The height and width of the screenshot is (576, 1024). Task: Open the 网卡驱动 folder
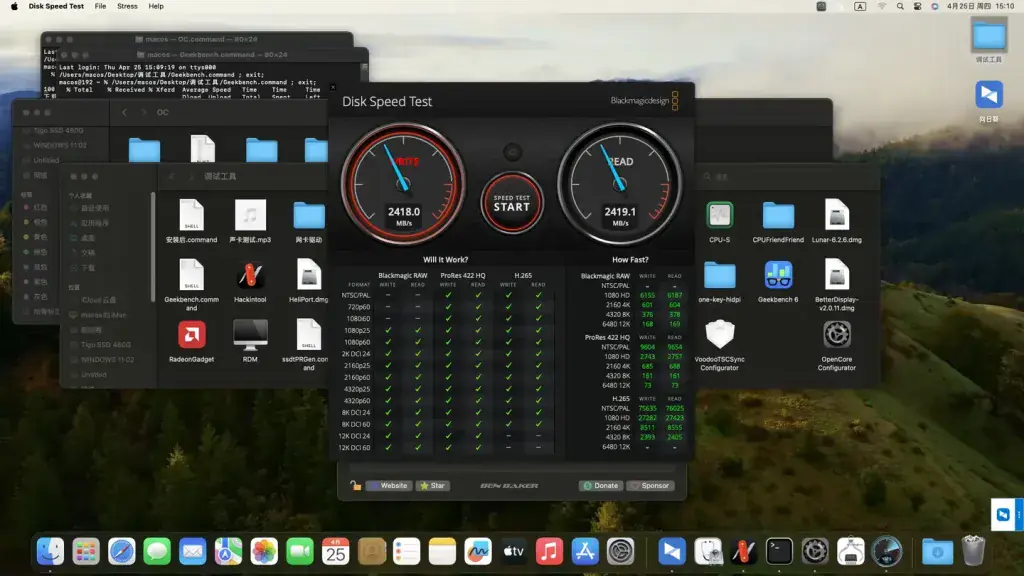pyautogui.click(x=309, y=221)
